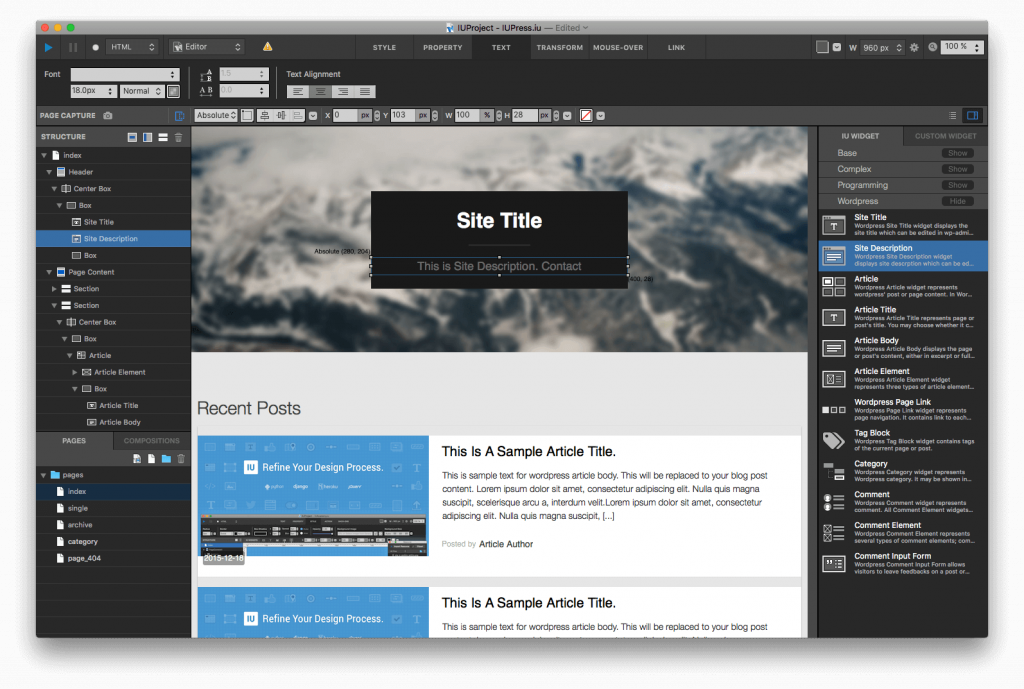Open the Normal font weight dropdown
Image resolution: width=1024 pixels, height=689 pixels.
pos(142,91)
